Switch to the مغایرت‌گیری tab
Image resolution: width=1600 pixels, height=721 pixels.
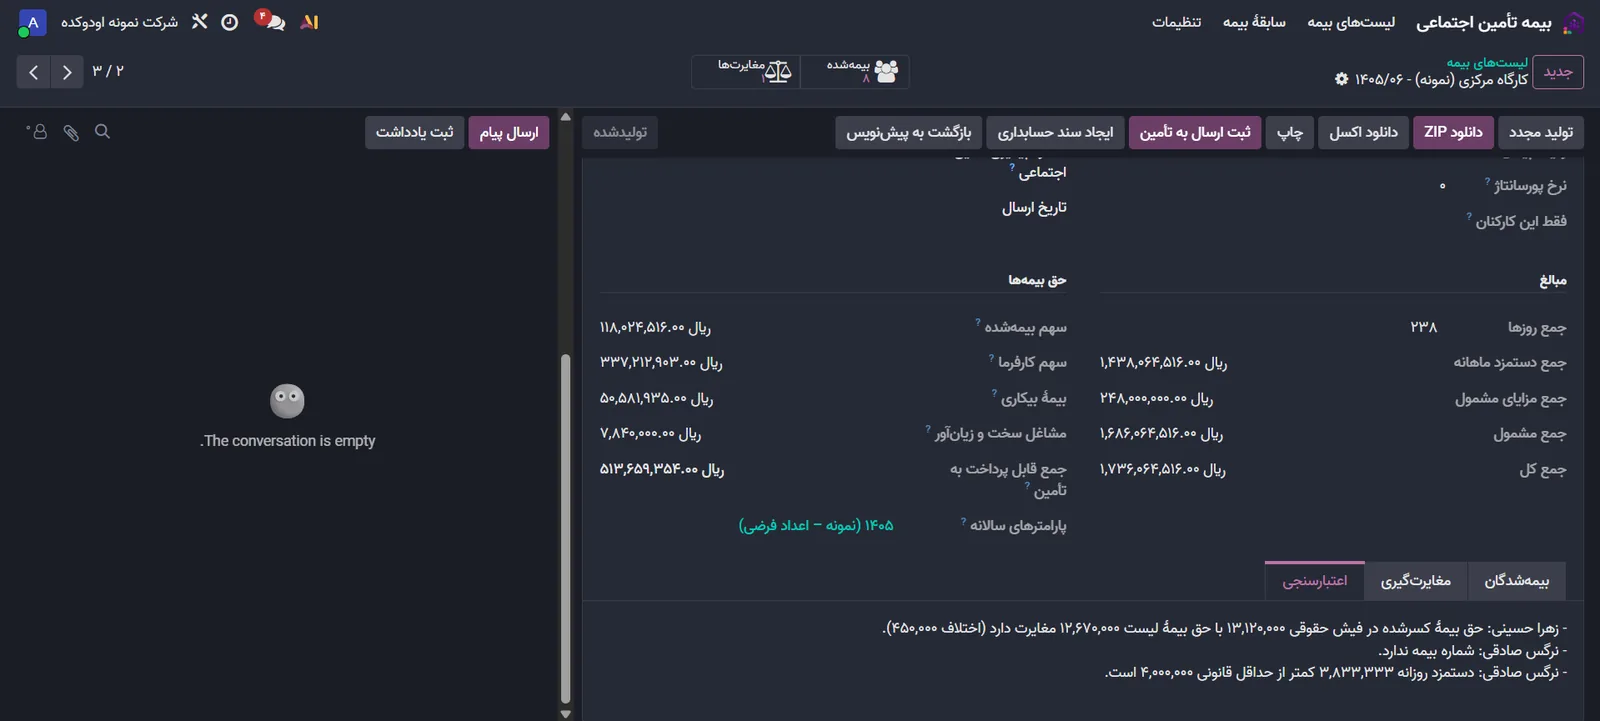tap(1415, 581)
